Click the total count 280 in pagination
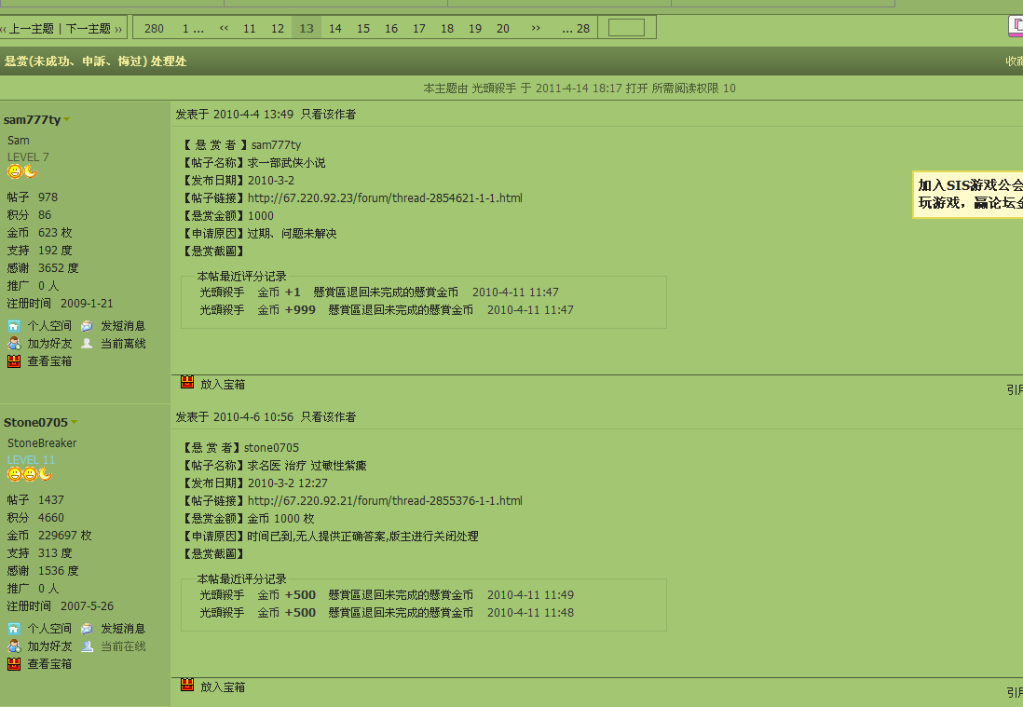This screenshot has height=707, width=1023. pyautogui.click(x=154, y=28)
